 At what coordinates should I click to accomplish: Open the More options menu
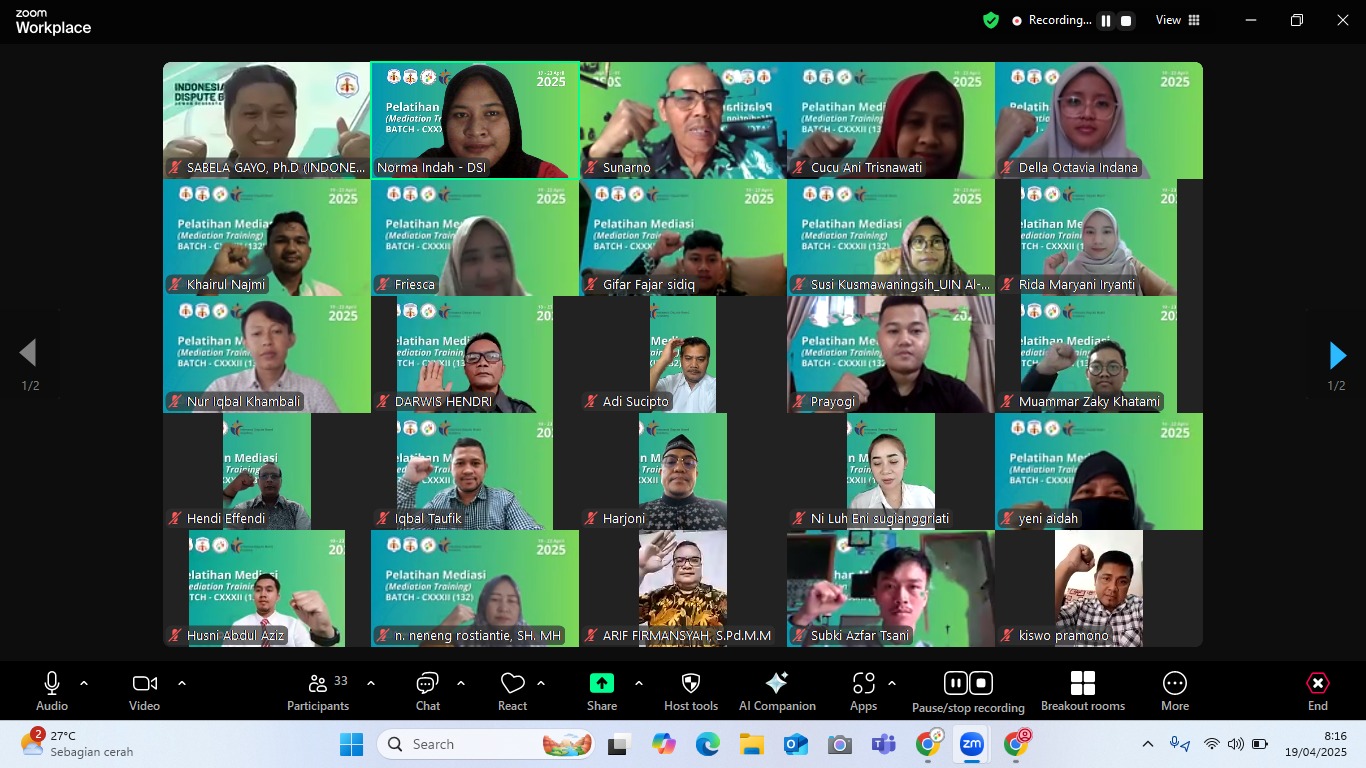click(1174, 691)
